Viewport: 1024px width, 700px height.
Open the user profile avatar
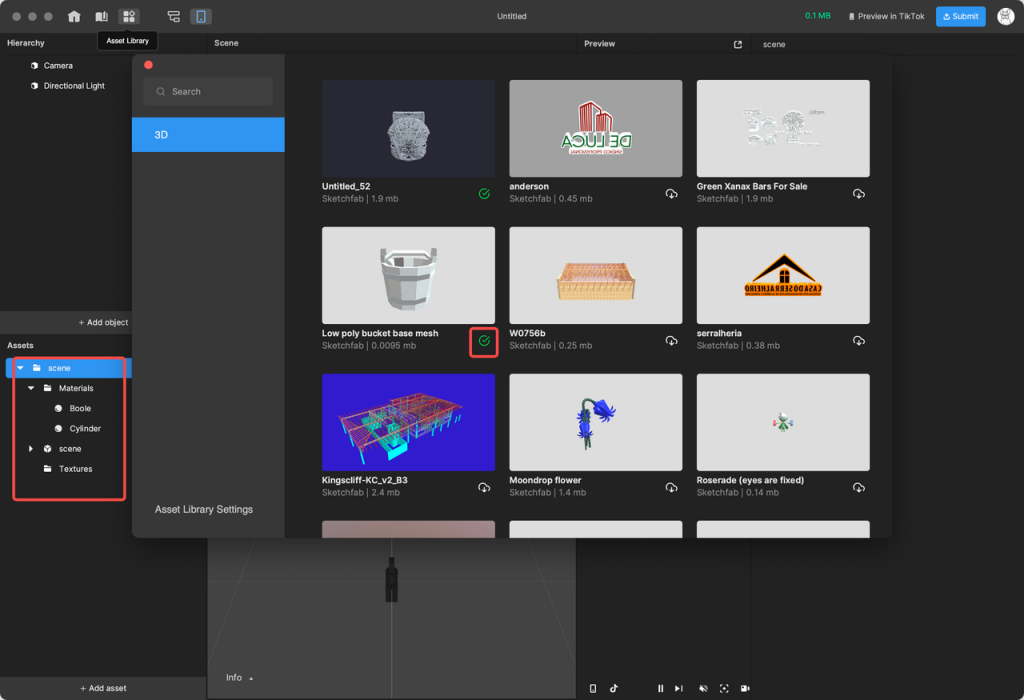1006,16
